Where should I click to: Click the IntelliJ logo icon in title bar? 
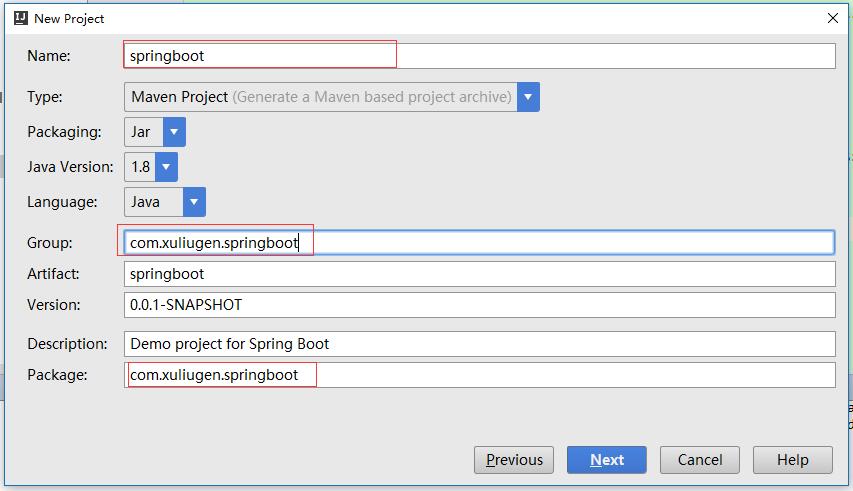pos(21,18)
